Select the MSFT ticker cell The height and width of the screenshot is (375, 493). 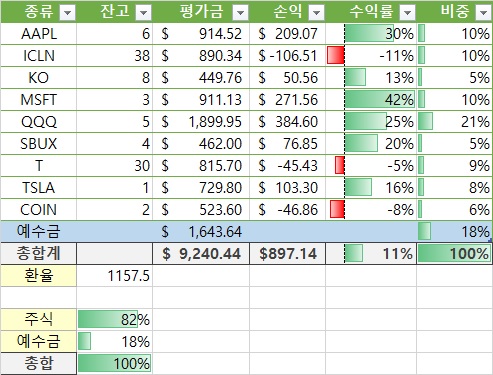[39, 100]
